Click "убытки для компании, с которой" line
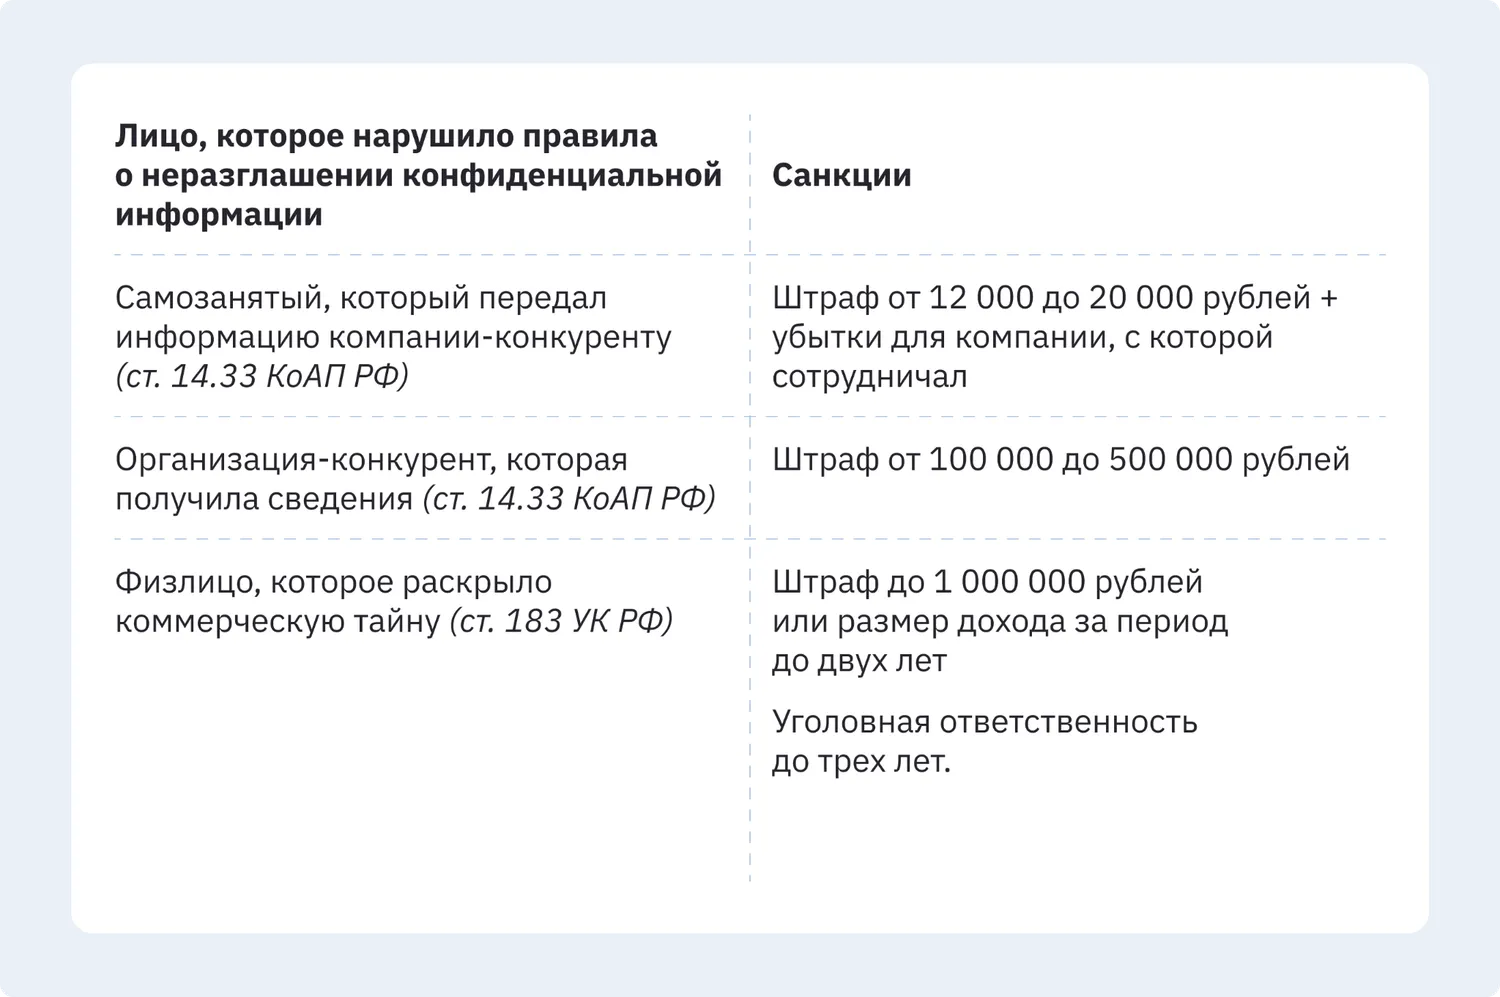Viewport: 1500px width, 997px height. coord(1022,337)
